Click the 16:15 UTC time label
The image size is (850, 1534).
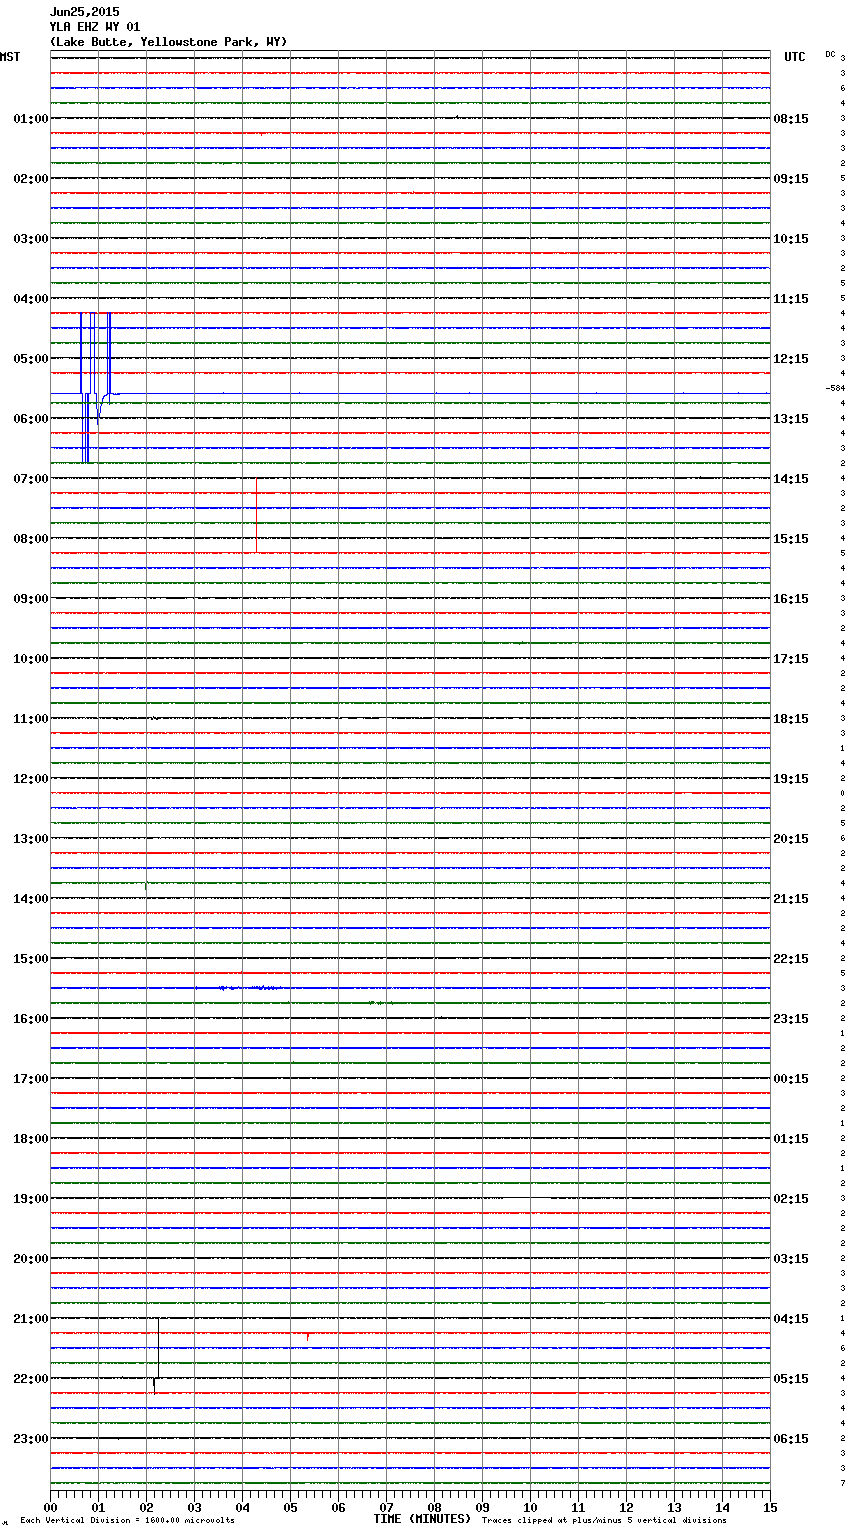click(x=791, y=599)
